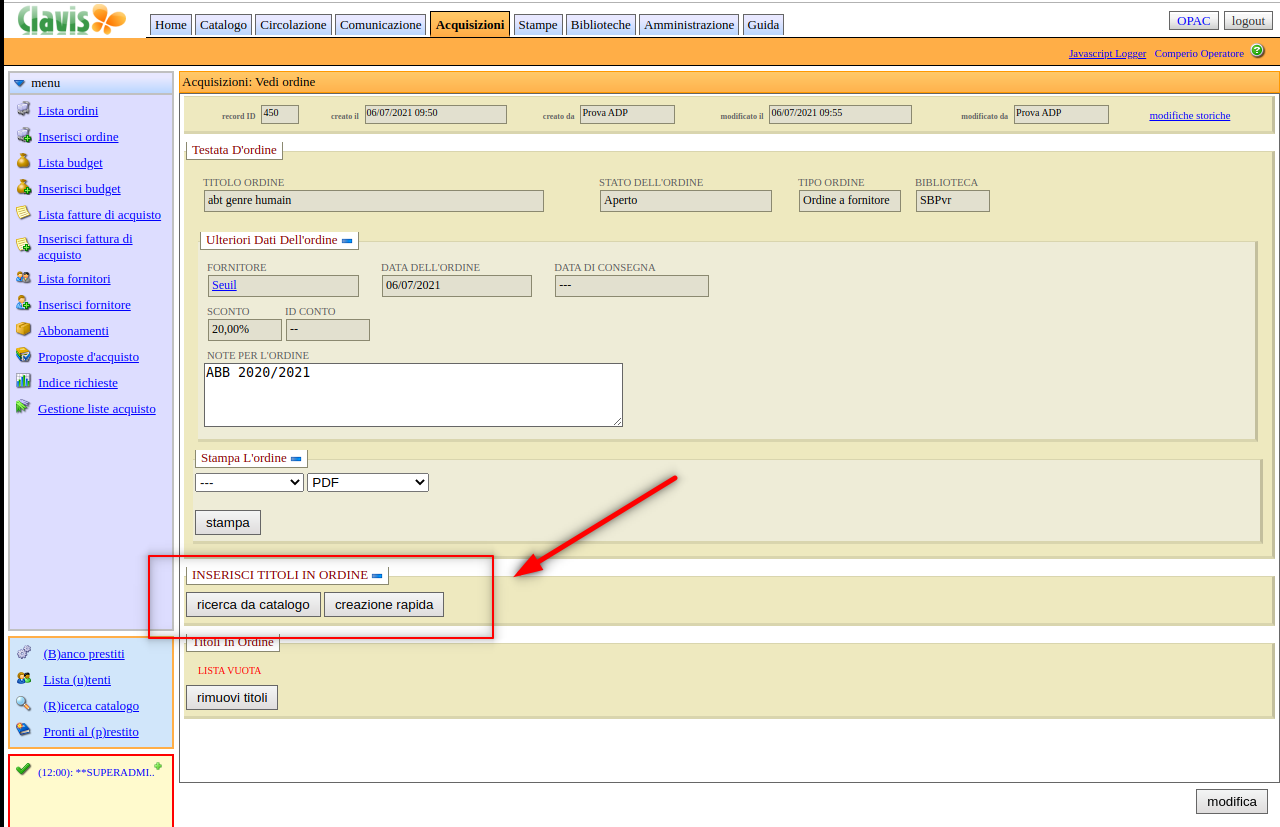The image size is (1280, 827).
Task: Open the Circolazione tab
Action: point(293,25)
